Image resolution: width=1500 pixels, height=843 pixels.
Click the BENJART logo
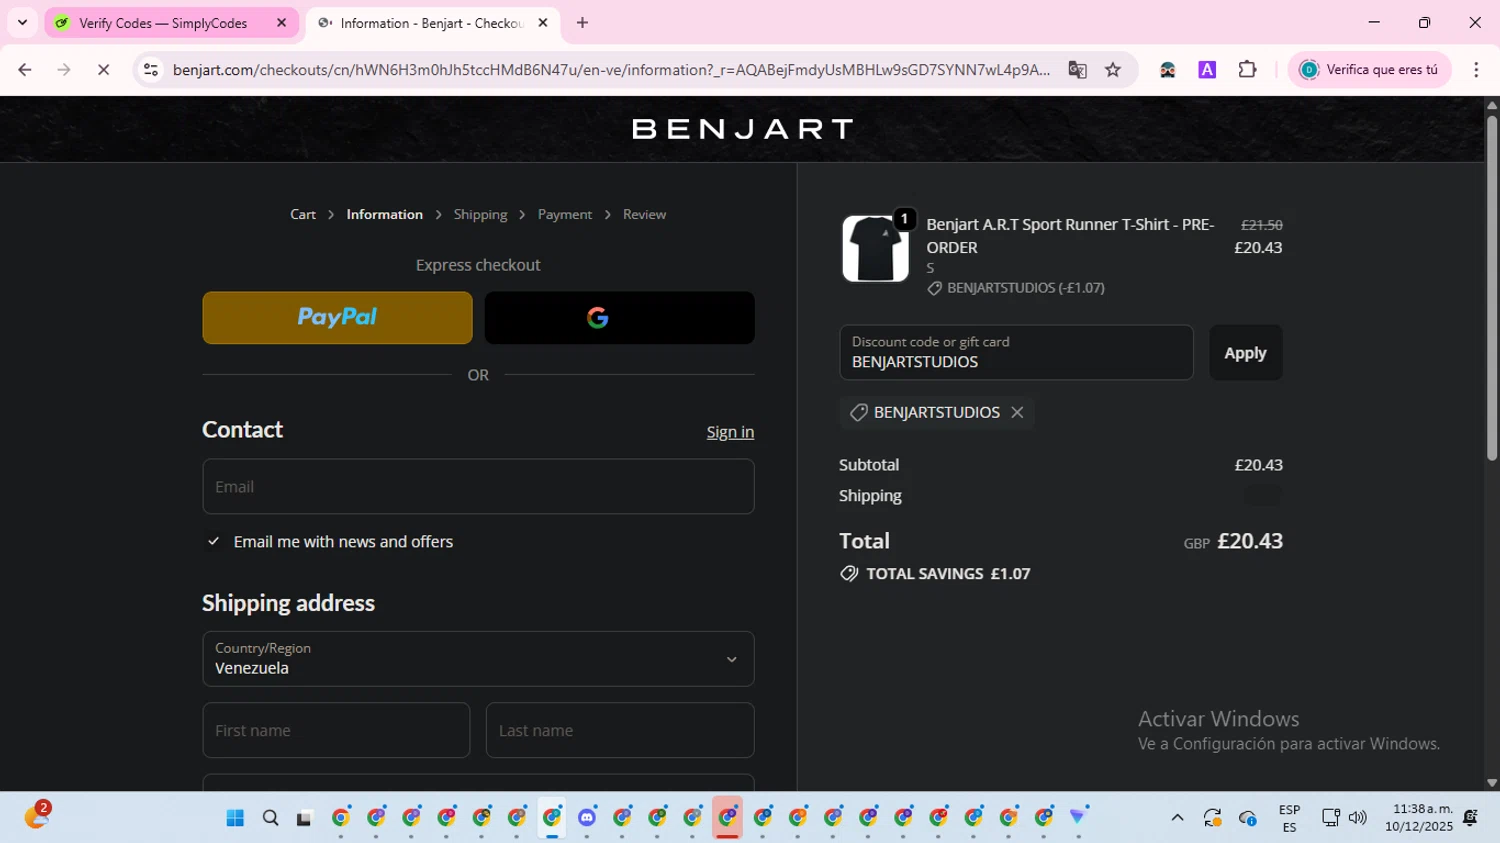(742, 129)
